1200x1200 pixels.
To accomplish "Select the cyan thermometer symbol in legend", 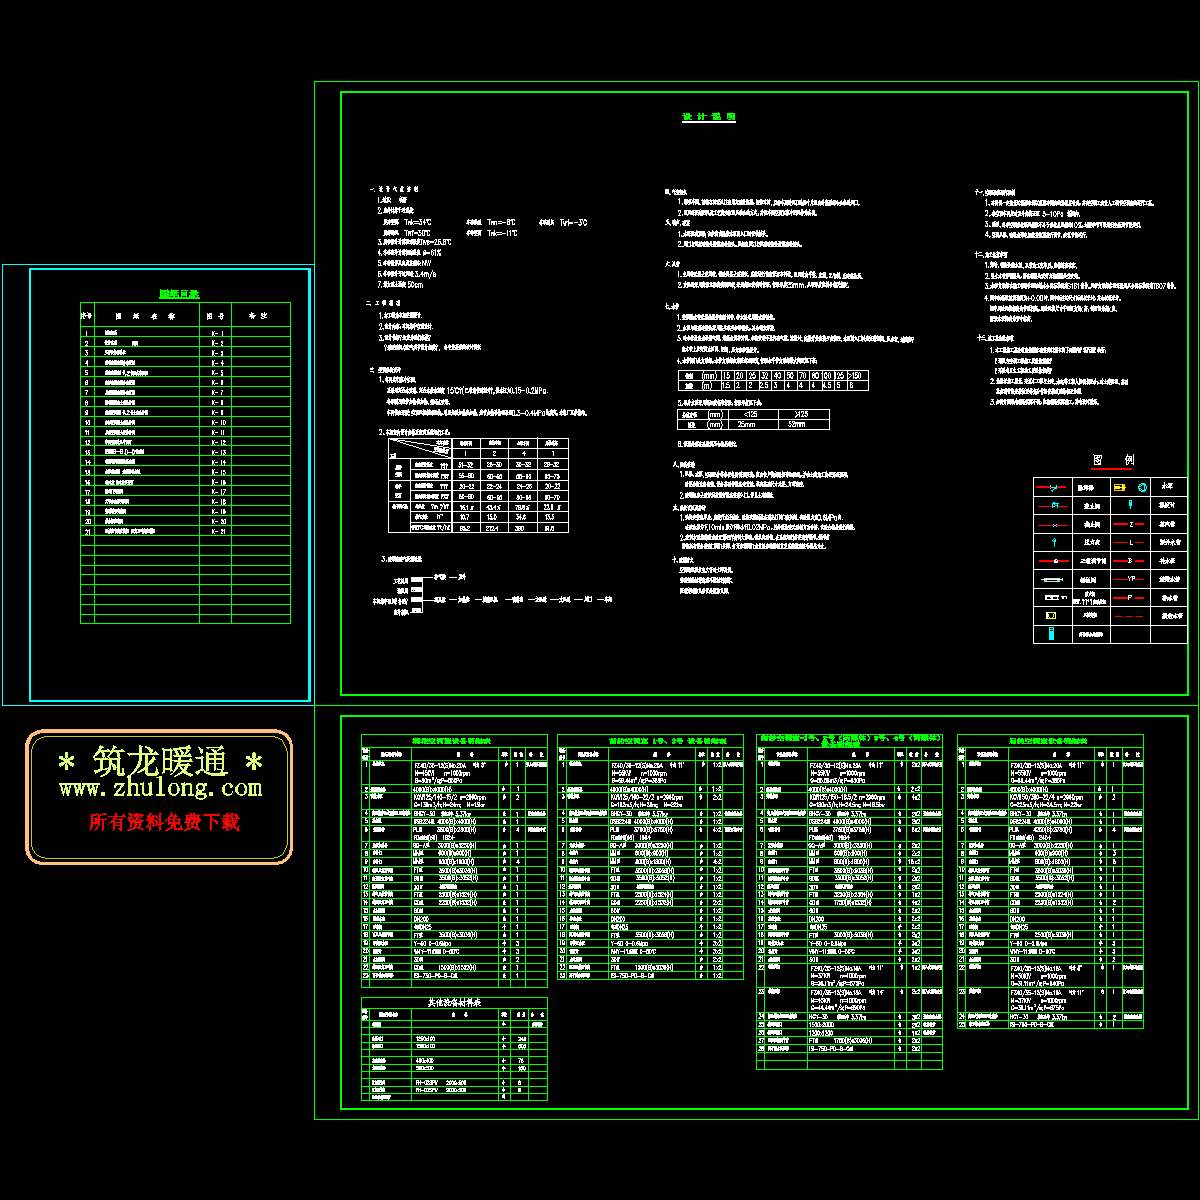I will 1130,504.
